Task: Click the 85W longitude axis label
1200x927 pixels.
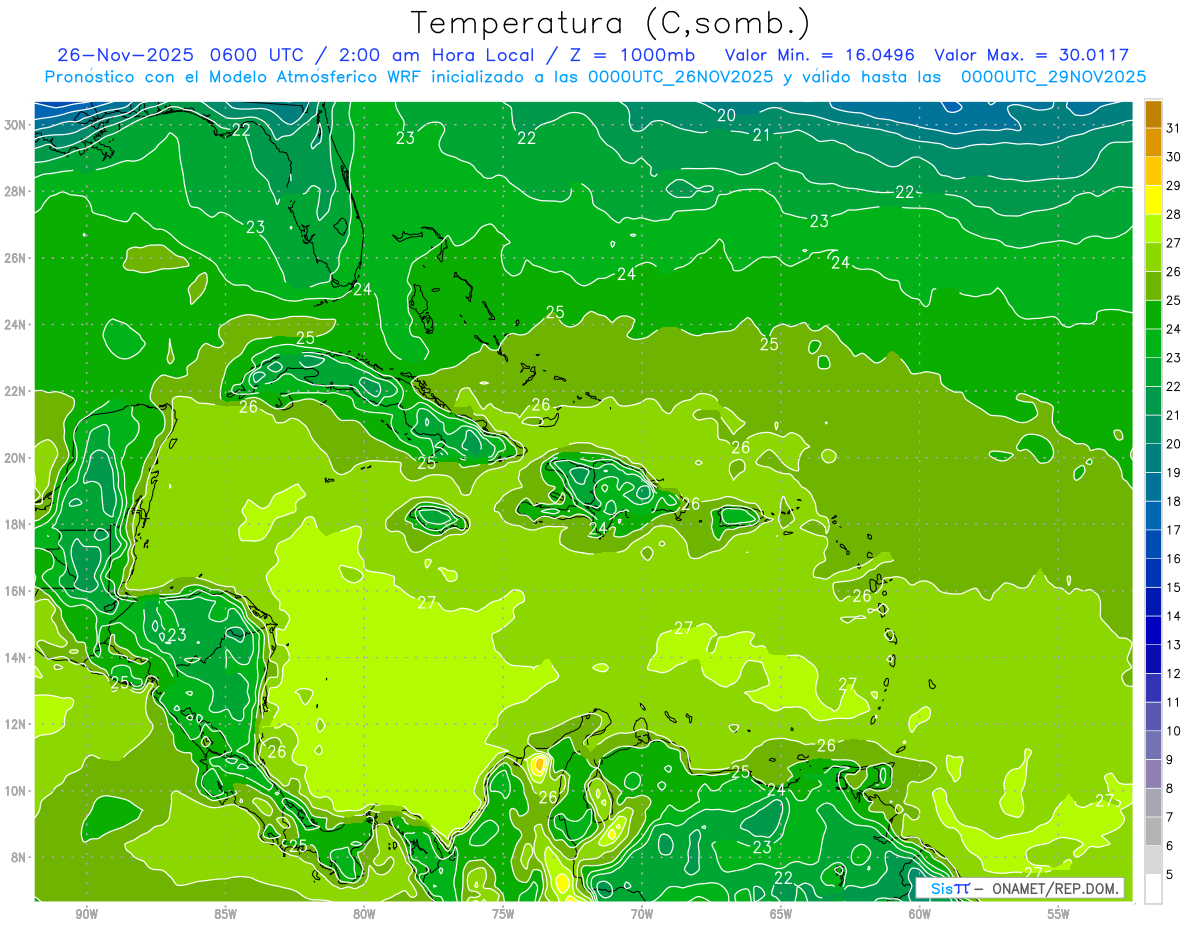Action: point(226,914)
